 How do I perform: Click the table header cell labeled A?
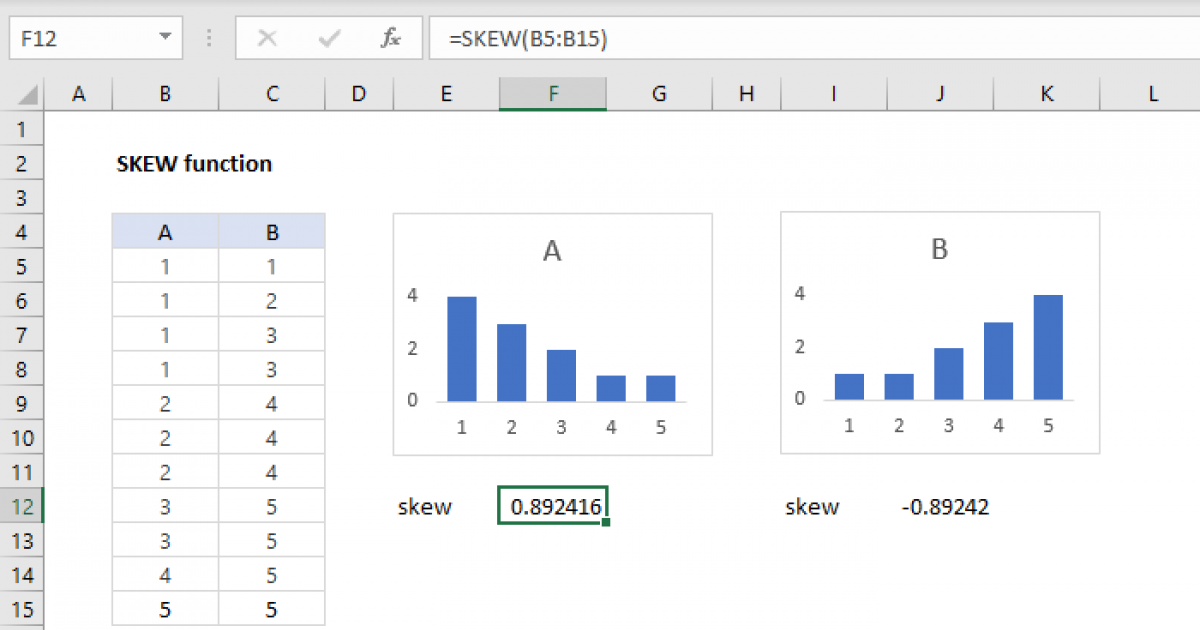(165, 233)
